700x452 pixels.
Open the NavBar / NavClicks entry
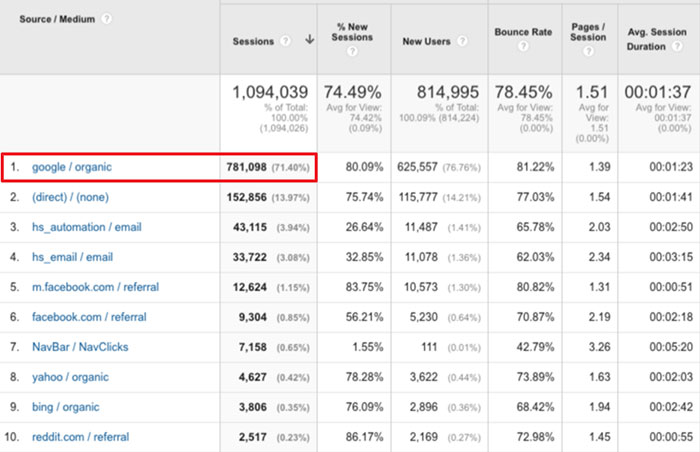pos(80,347)
